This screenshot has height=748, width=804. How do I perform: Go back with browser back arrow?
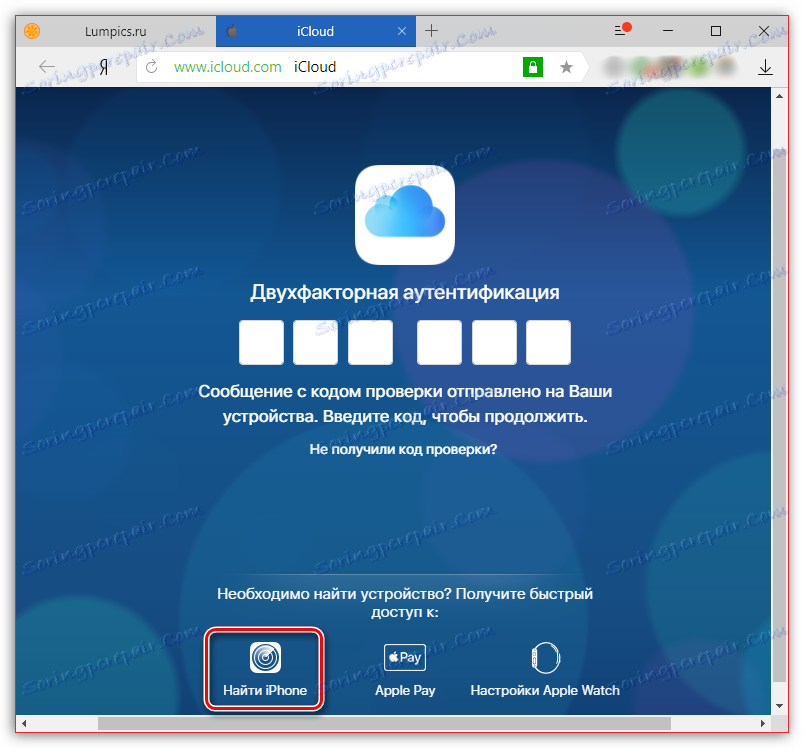[x=47, y=67]
